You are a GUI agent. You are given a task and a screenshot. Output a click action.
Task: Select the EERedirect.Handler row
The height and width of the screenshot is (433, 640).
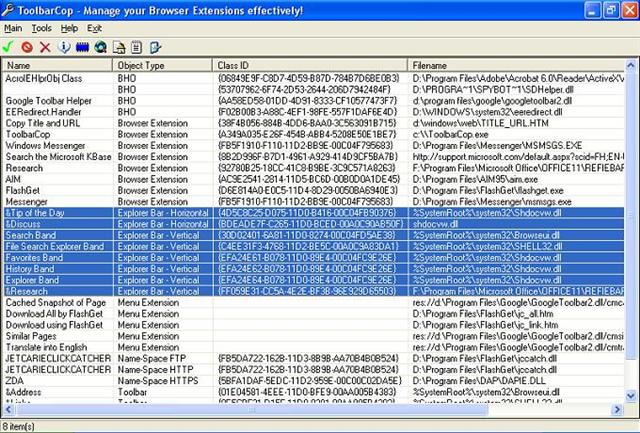point(313,112)
